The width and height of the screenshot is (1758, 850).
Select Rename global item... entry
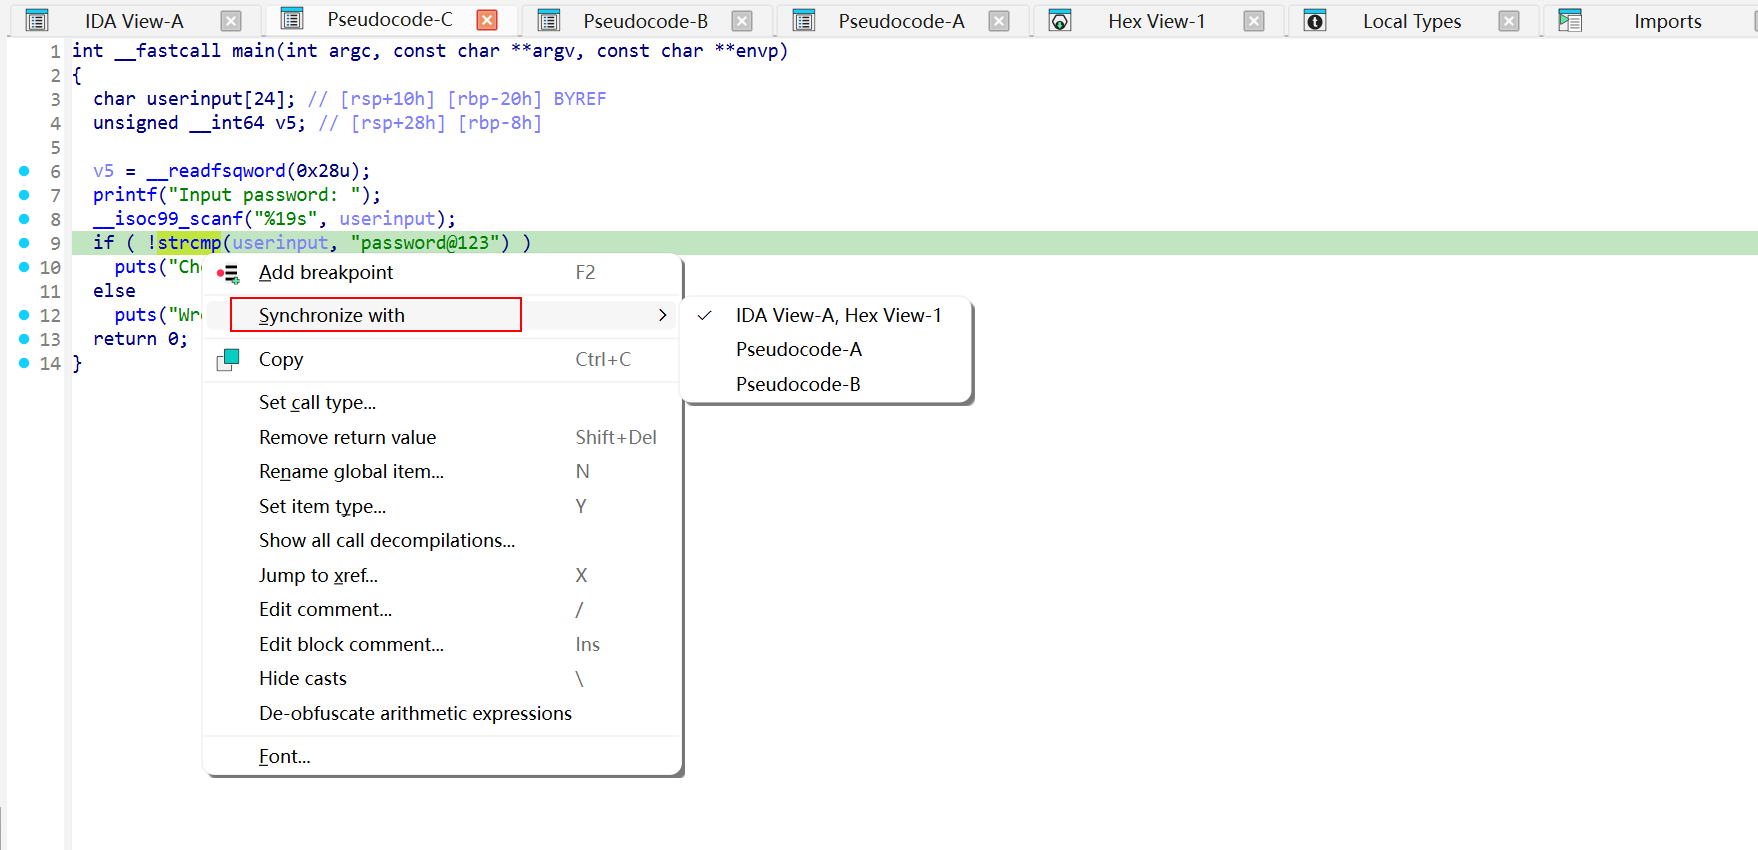pos(443,472)
